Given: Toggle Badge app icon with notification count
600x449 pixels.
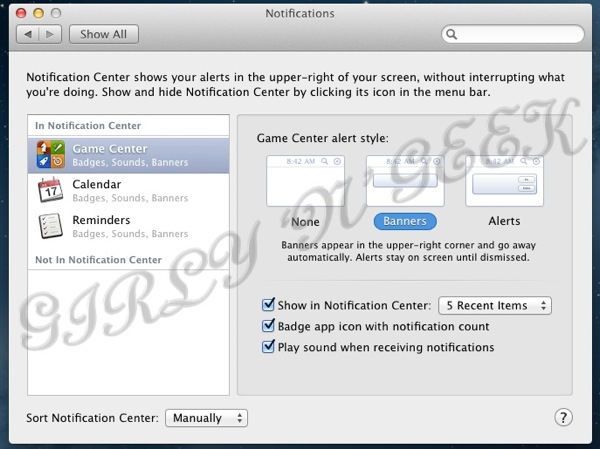Looking at the screenshot, I should point(268,326).
